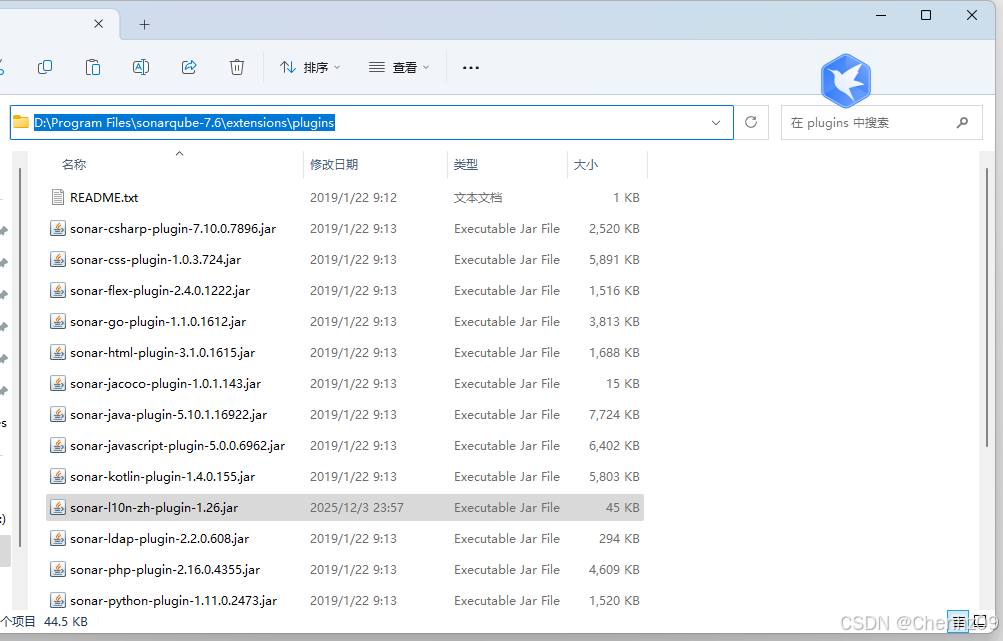This screenshot has width=1003, height=641.
Task: Click the address bar path field
Action: pos(371,122)
